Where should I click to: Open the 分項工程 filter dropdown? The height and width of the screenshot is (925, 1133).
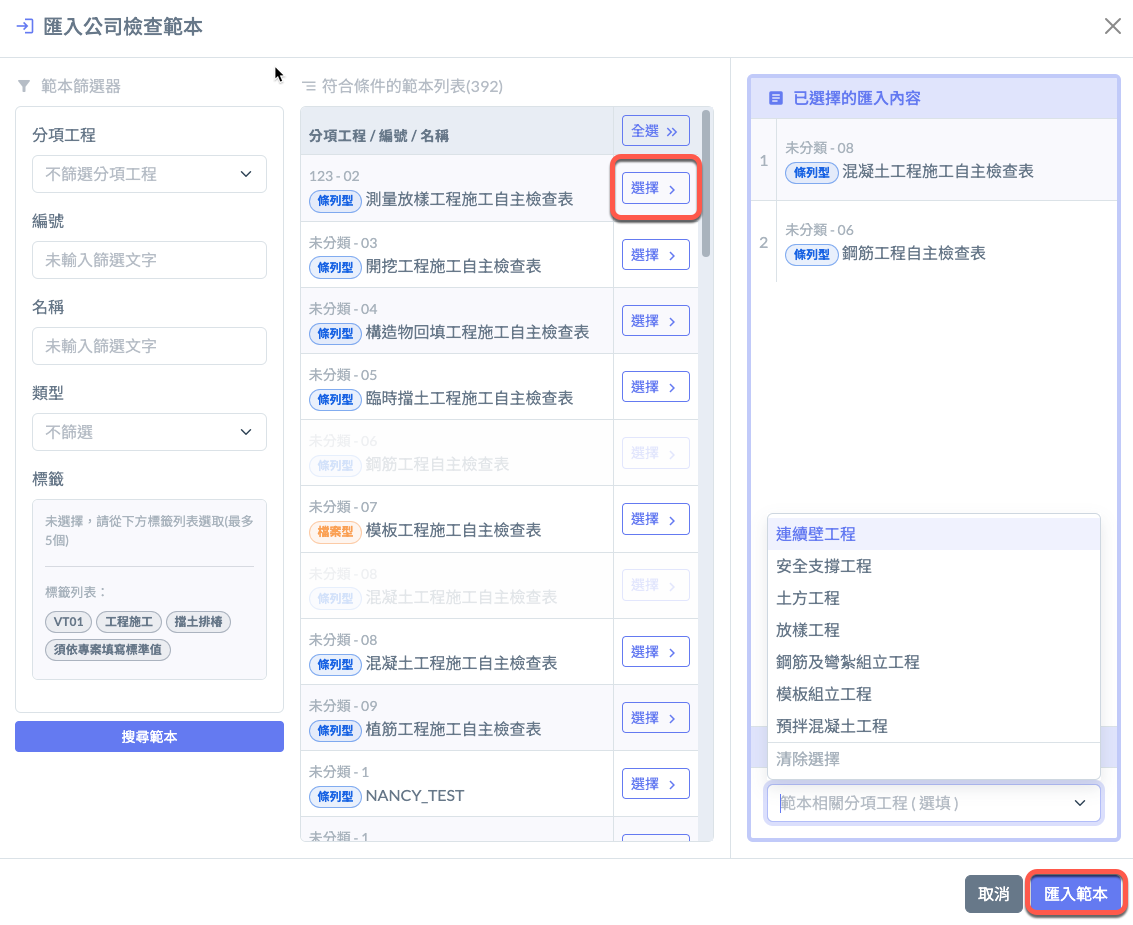tap(149, 174)
